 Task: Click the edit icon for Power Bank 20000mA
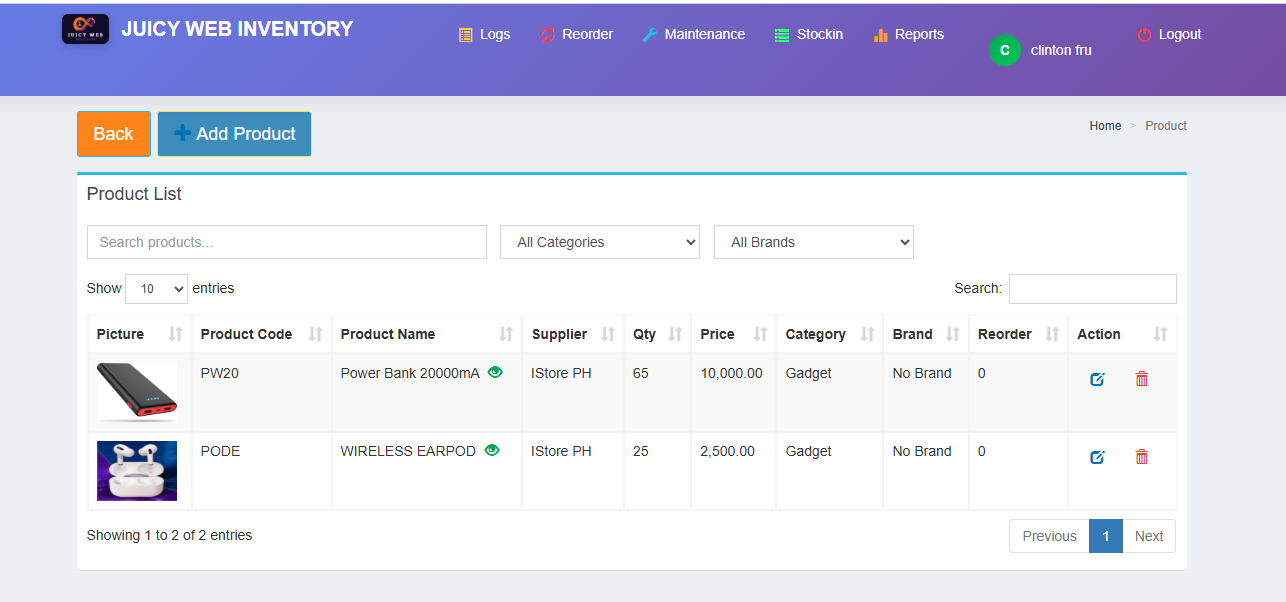pyautogui.click(x=1098, y=379)
